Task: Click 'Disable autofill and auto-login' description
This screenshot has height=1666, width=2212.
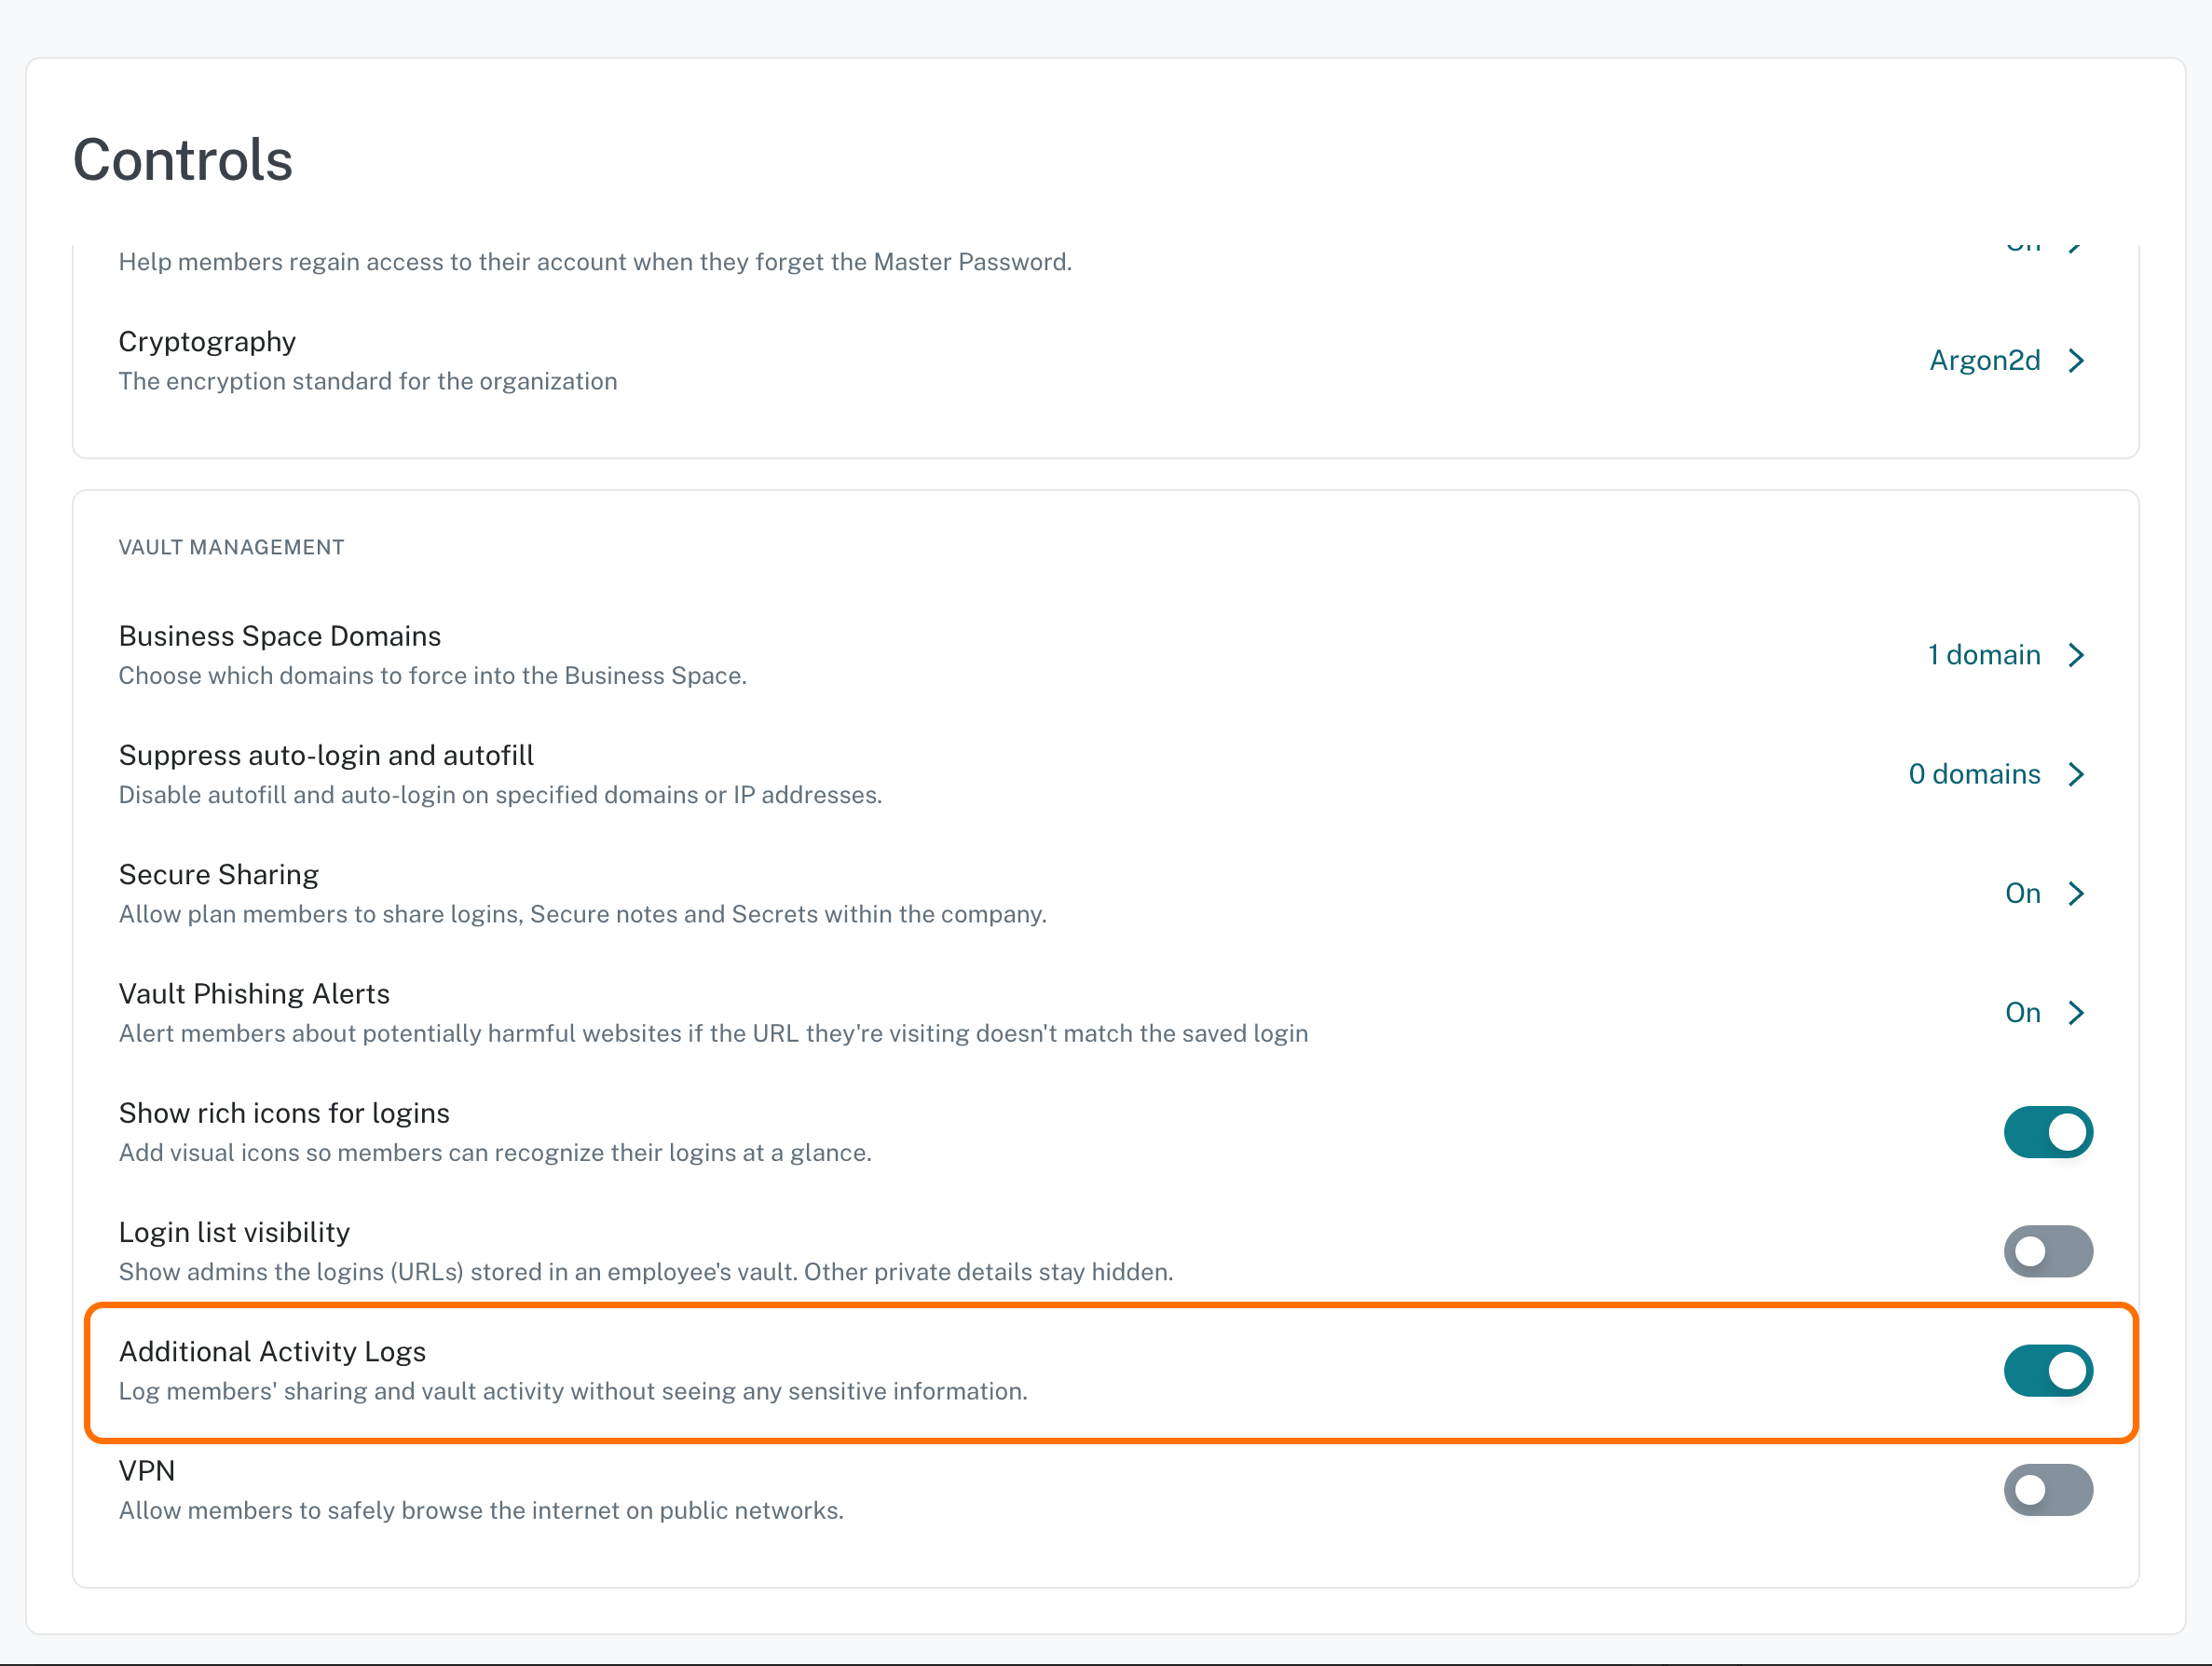Action: point(500,795)
